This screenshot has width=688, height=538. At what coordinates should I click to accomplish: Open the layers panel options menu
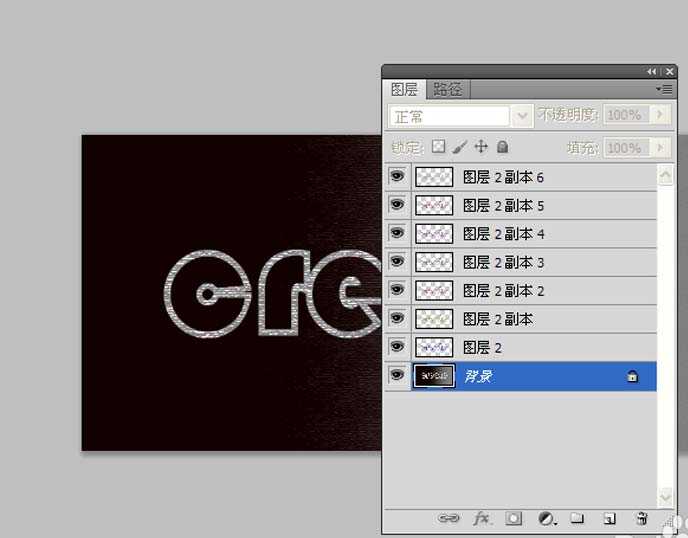[665, 90]
